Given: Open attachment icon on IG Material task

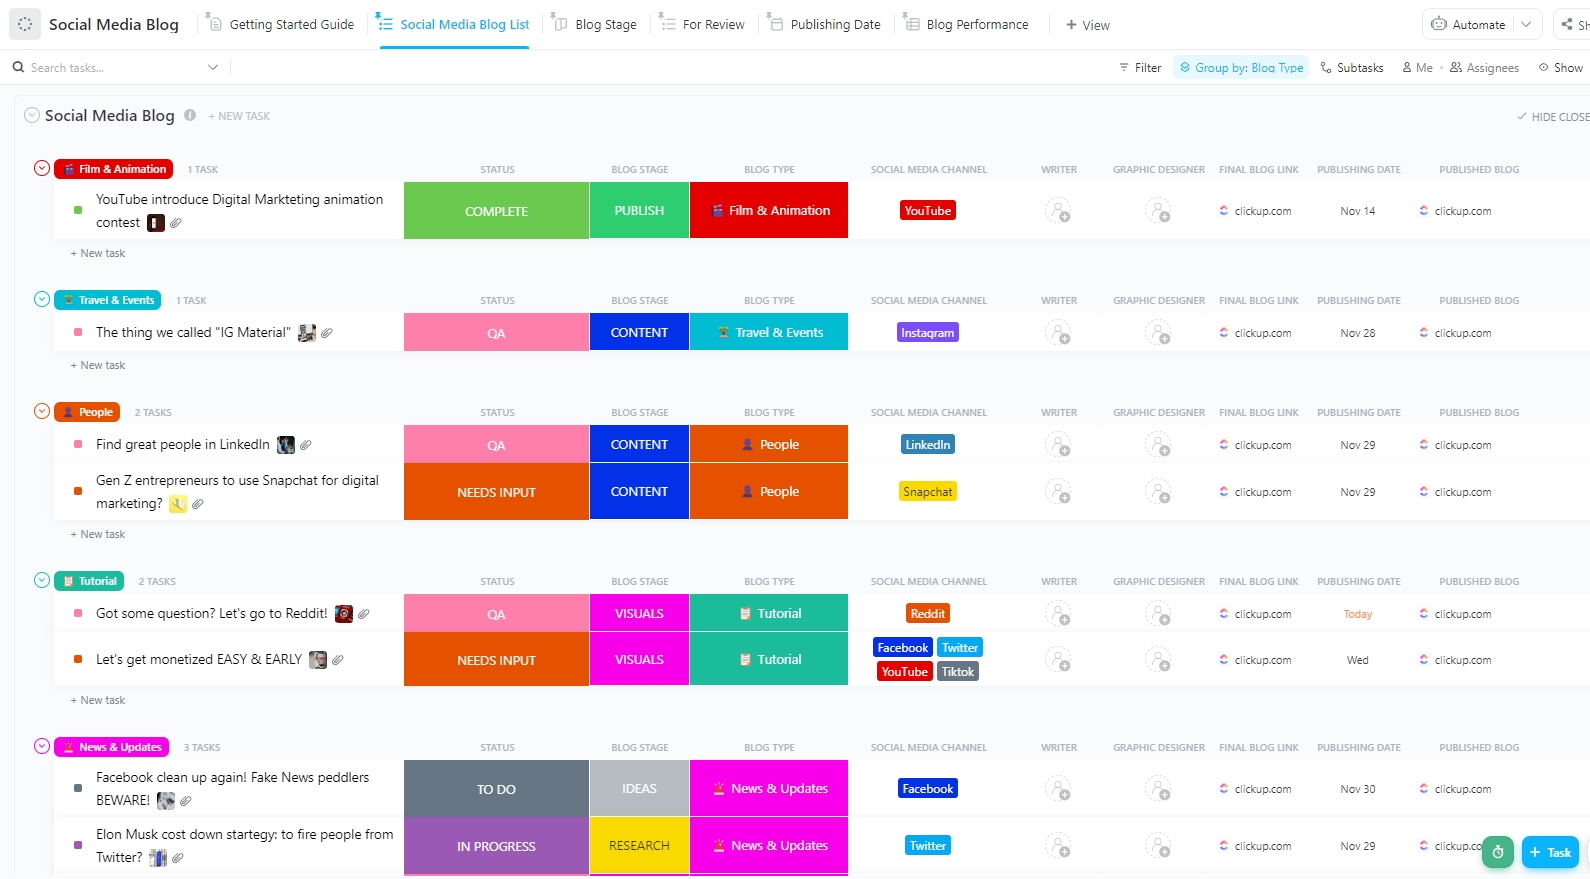Looking at the screenshot, I should click(327, 333).
